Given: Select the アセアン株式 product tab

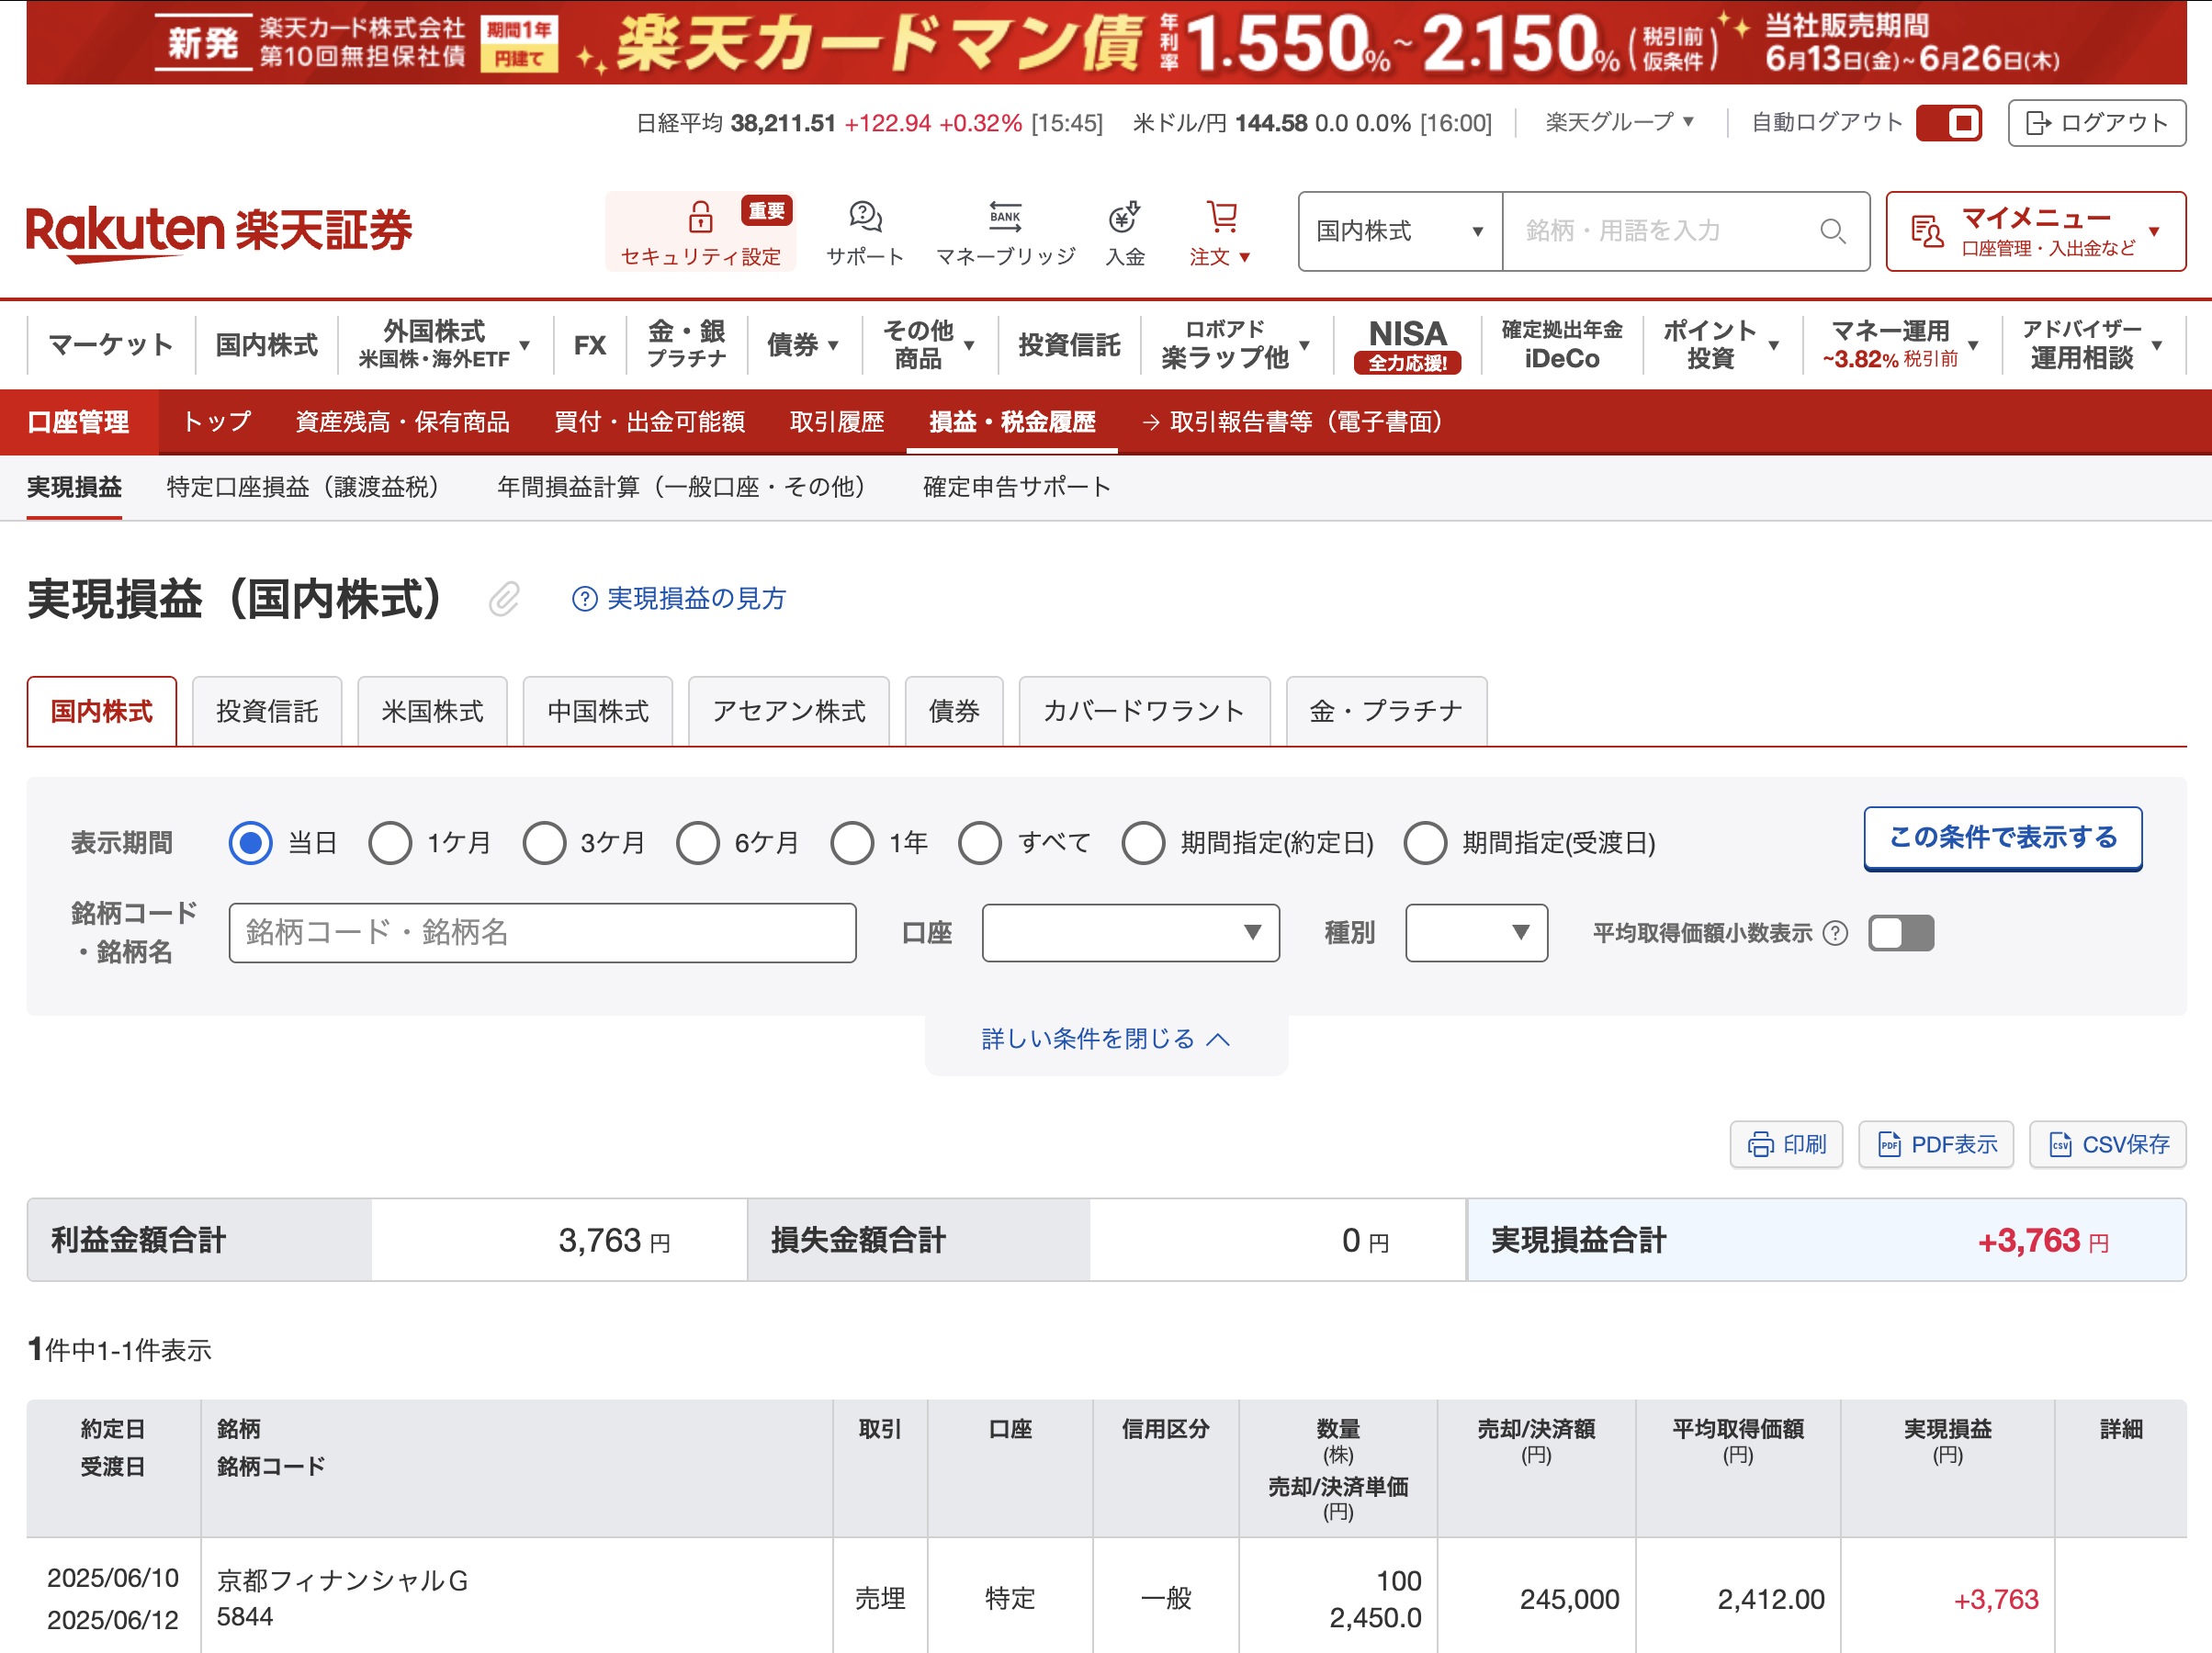Looking at the screenshot, I should (788, 711).
